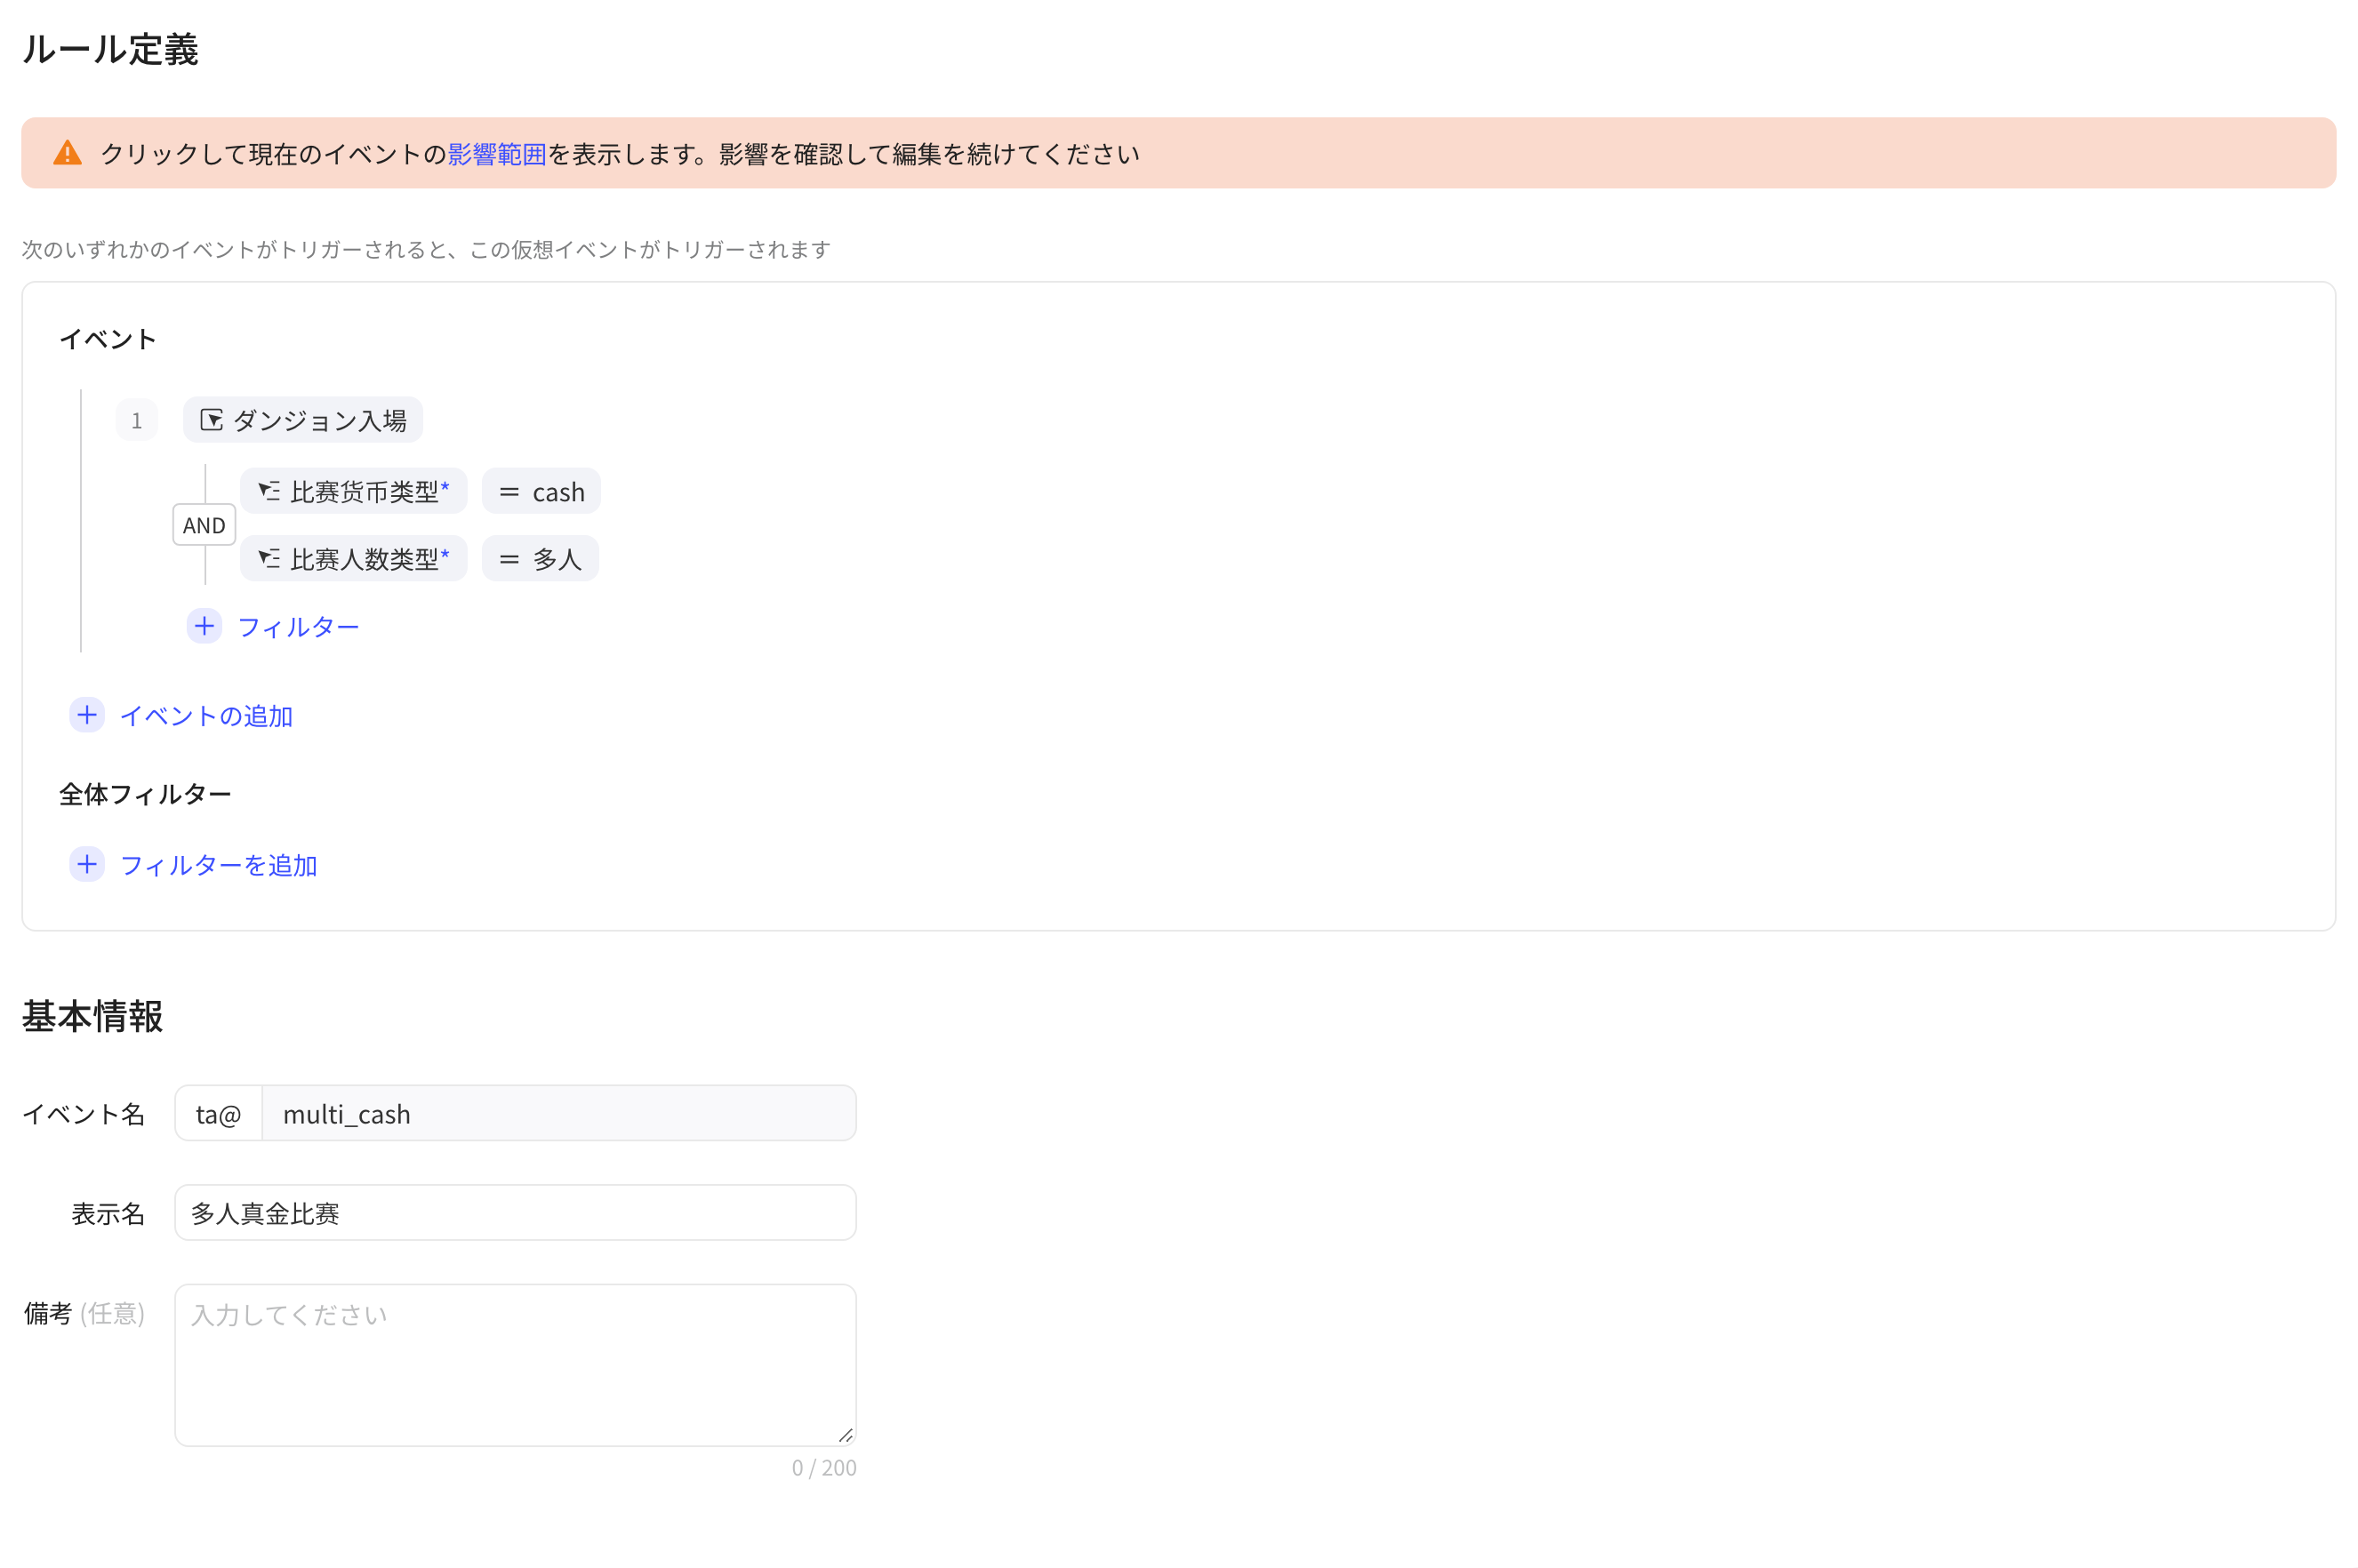
Task: Edit the 多人 filter value
Action: tap(540, 558)
